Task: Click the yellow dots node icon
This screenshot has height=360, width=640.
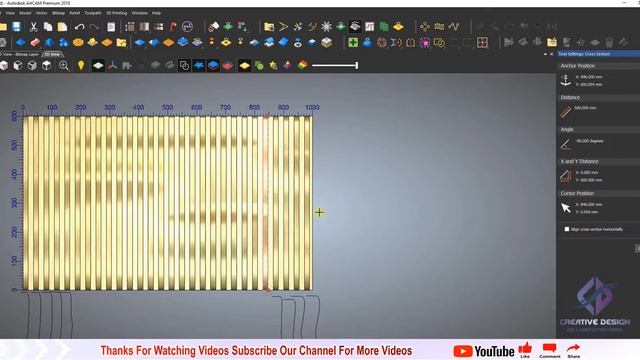Action: point(425,27)
